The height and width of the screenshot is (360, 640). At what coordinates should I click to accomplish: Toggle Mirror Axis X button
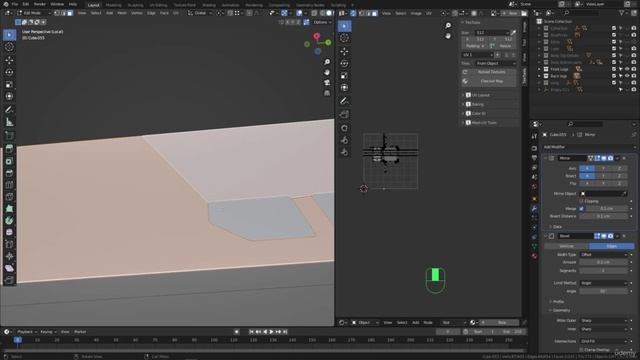(587, 168)
